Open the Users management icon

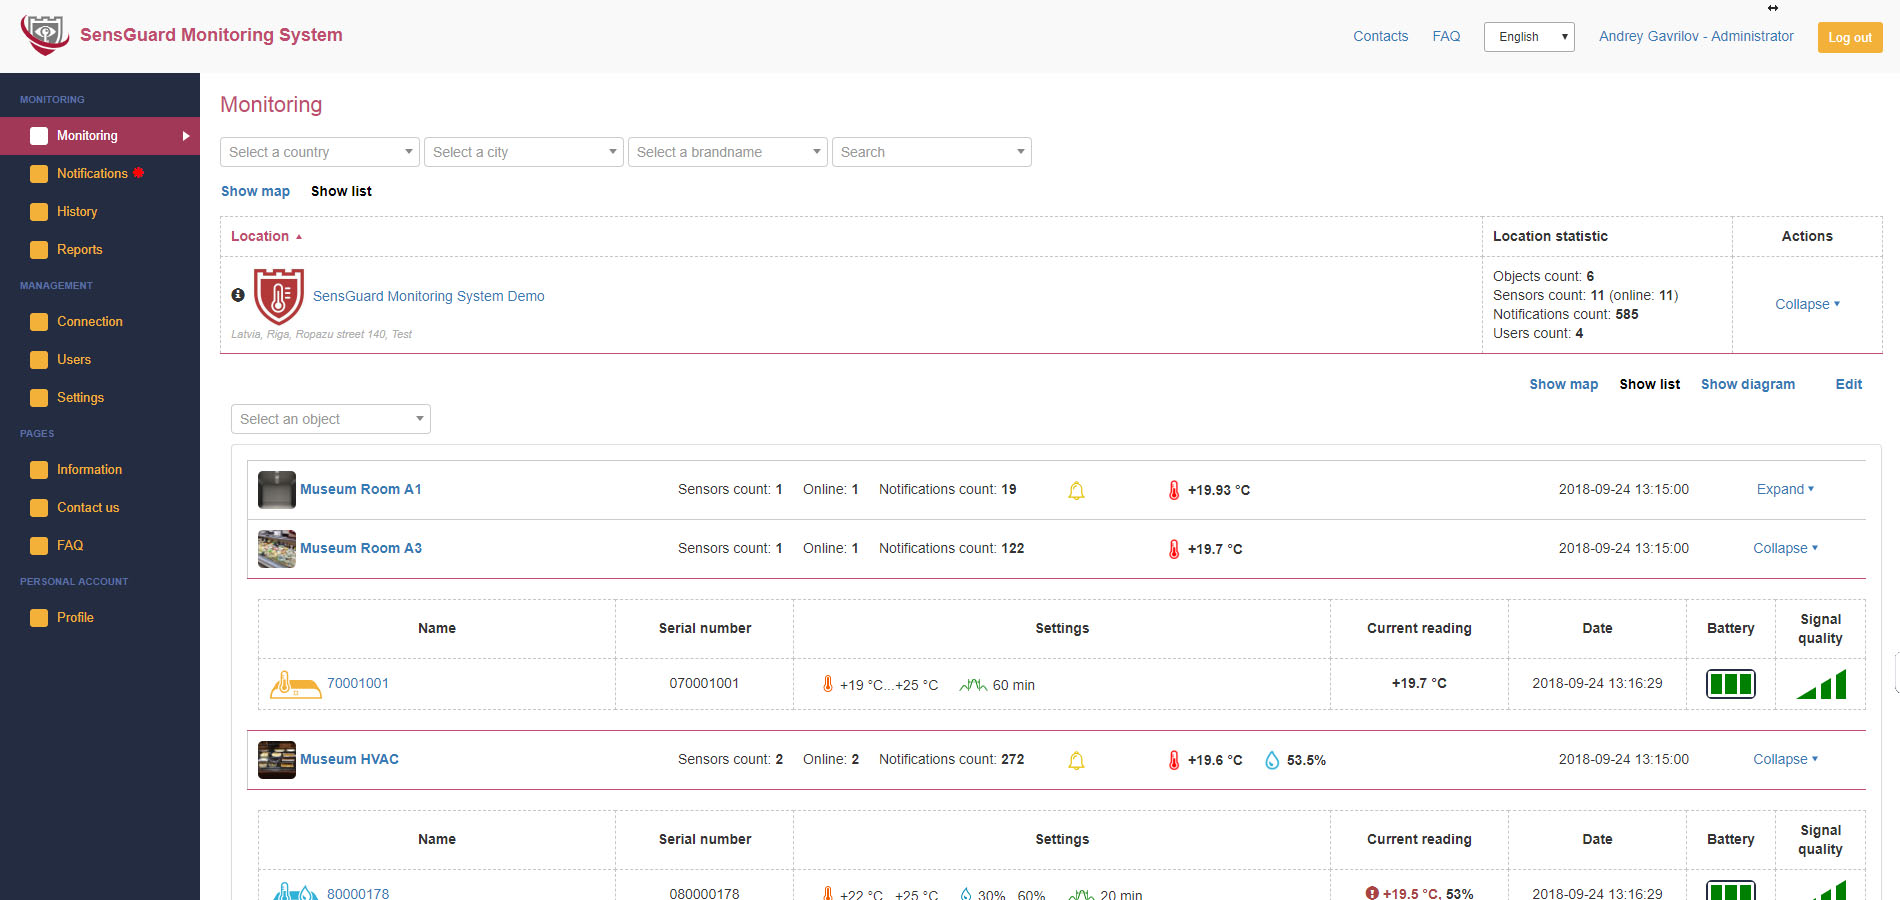(x=37, y=359)
